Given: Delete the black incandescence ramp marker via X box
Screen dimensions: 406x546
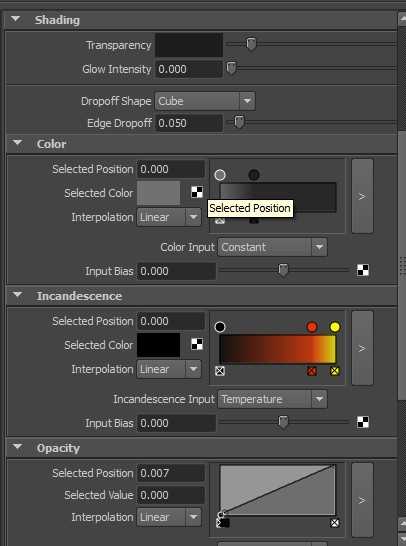Looking at the screenshot, I should (x=220, y=371).
